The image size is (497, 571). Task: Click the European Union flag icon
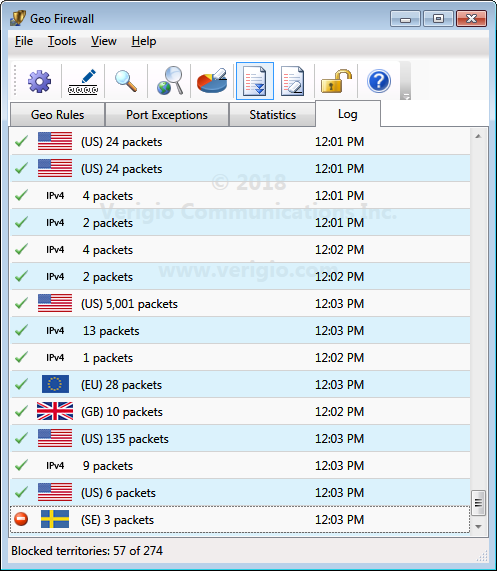(55, 384)
